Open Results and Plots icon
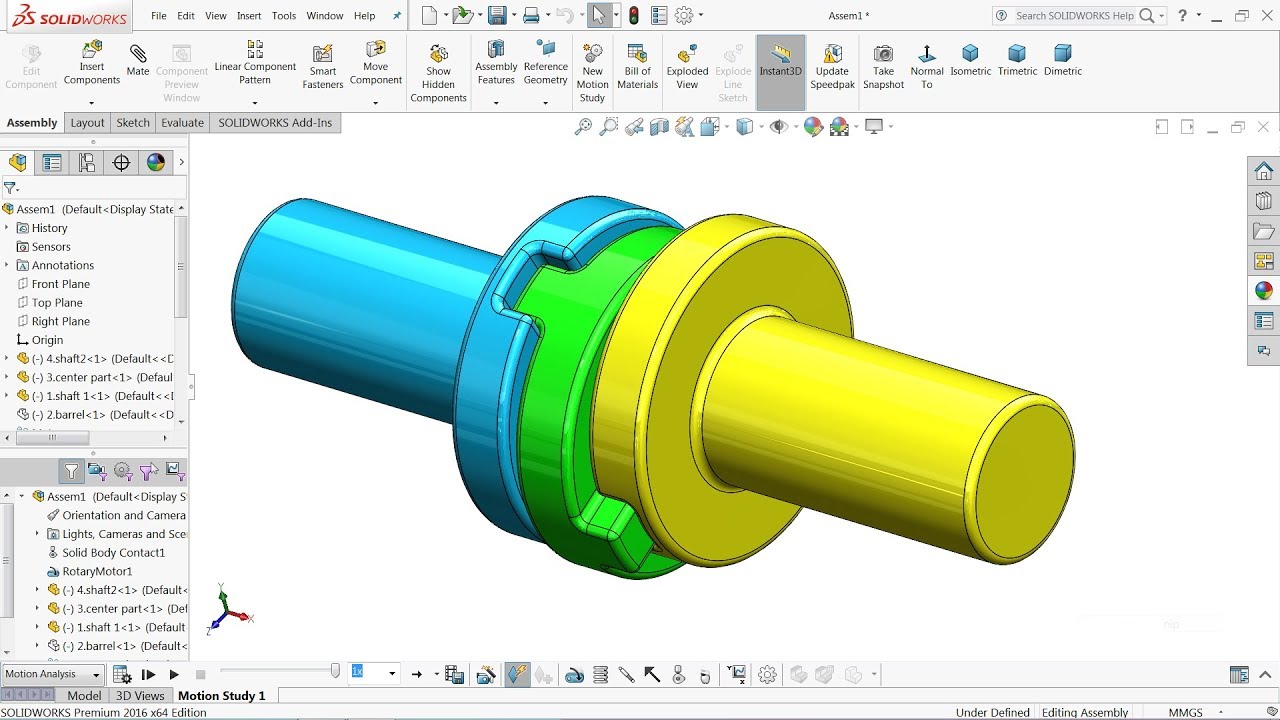This screenshot has width=1280, height=720. tap(736, 675)
